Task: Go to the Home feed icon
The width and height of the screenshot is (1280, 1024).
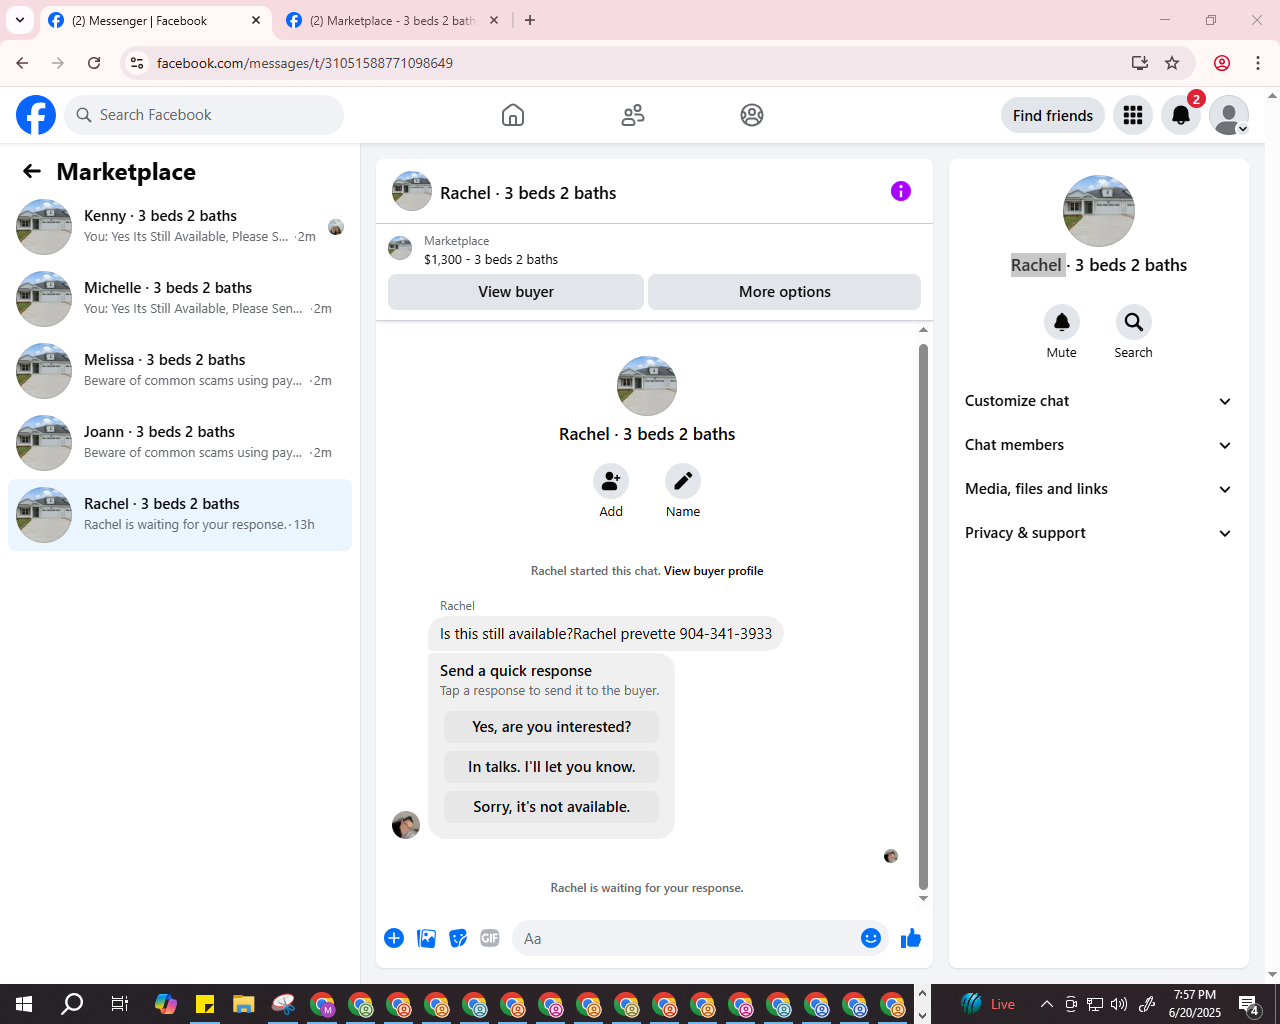Action: pyautogui.click(x=513, y=115)
